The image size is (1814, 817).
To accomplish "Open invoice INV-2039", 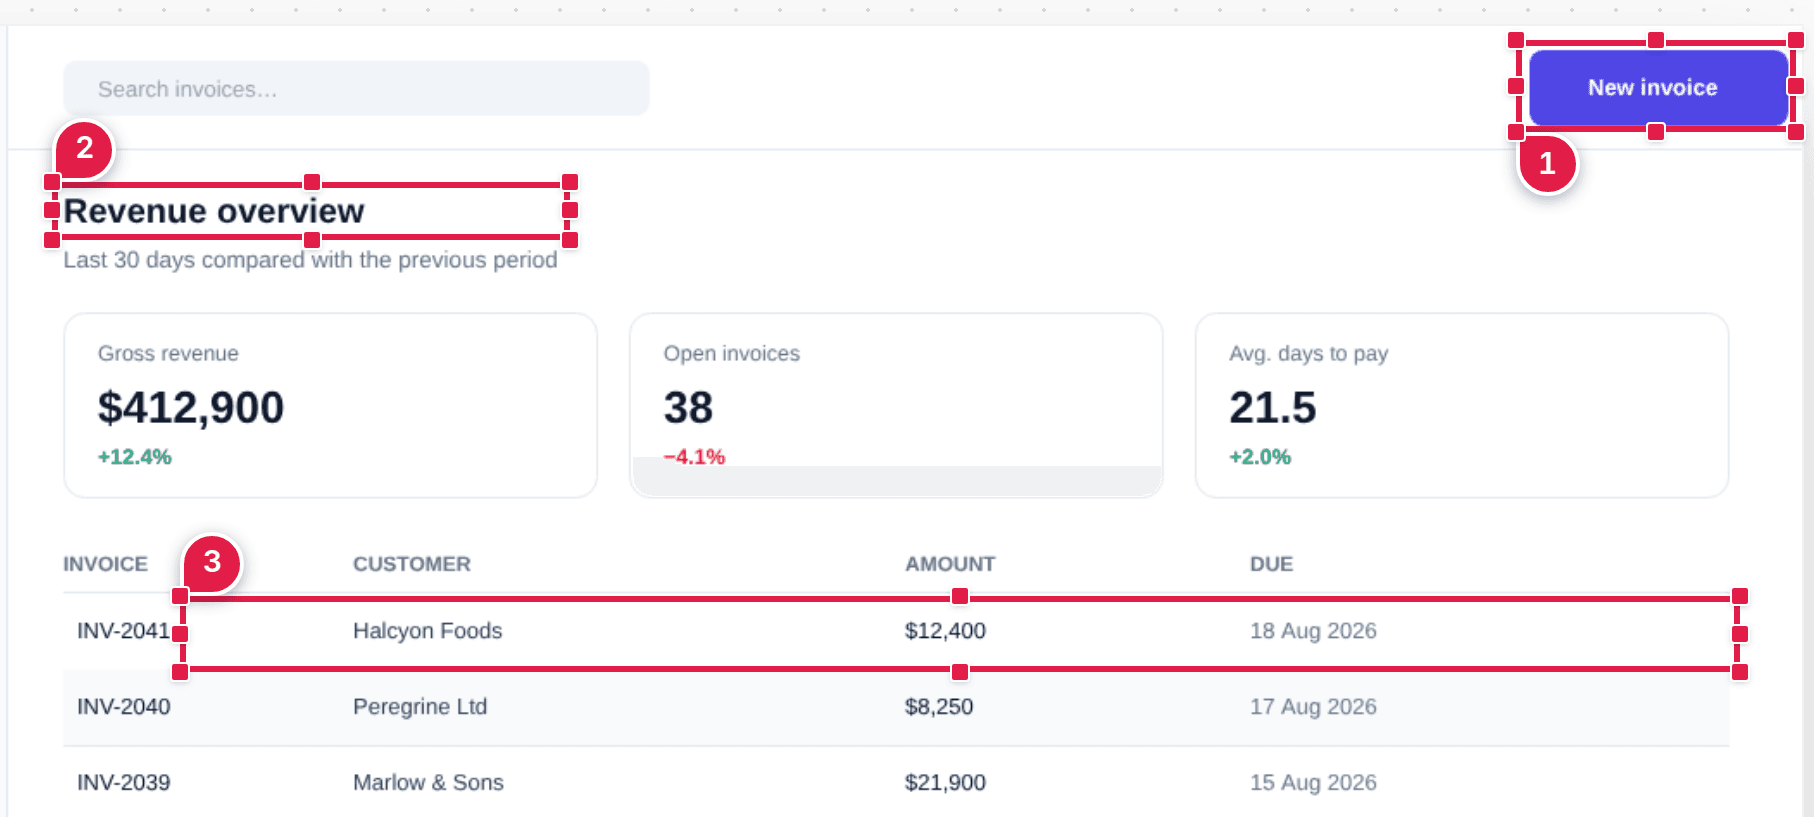I will point(124,783).
